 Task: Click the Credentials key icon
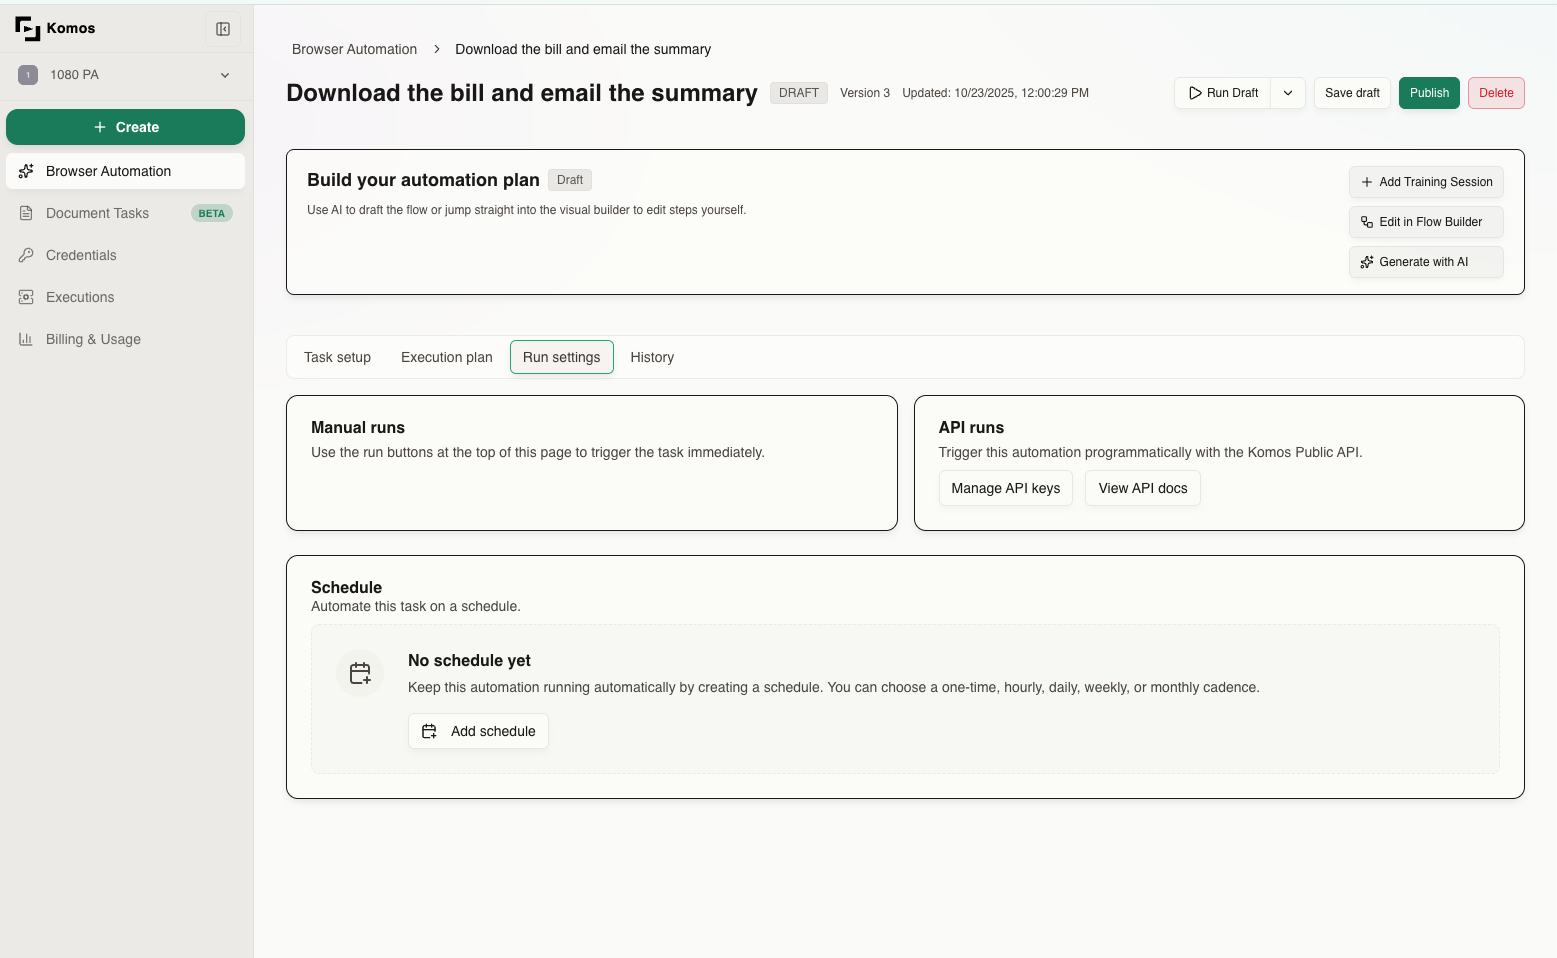[25, 255]
